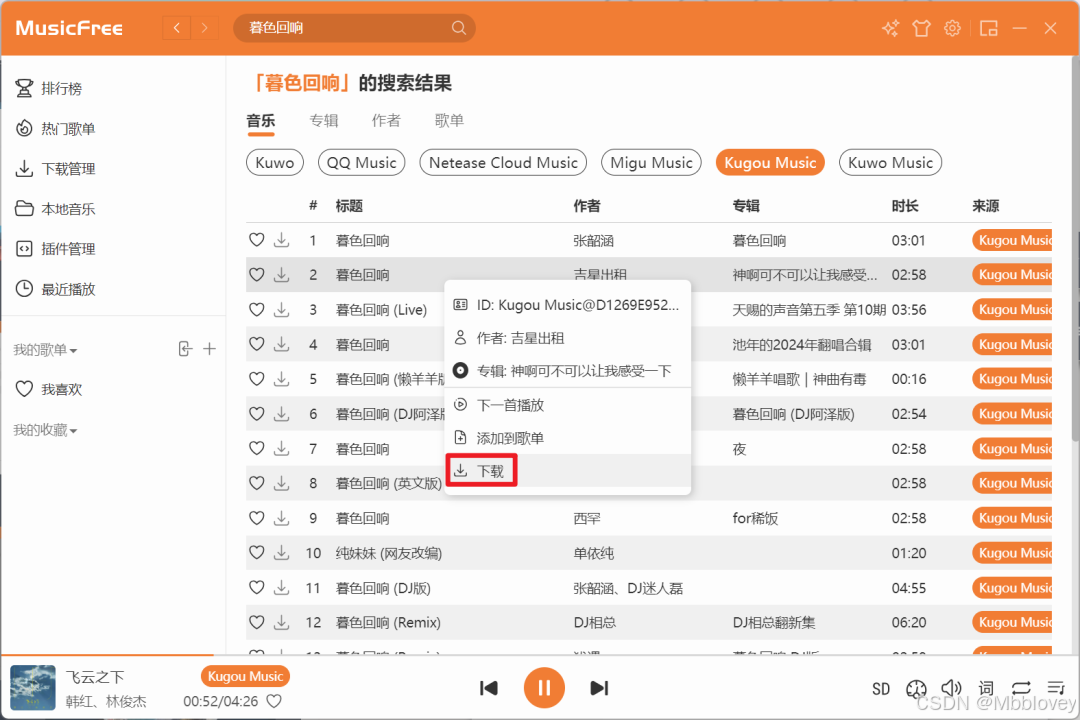
Task: Favorite song 1 暮色回响 heart
Action: coord(256,240)
